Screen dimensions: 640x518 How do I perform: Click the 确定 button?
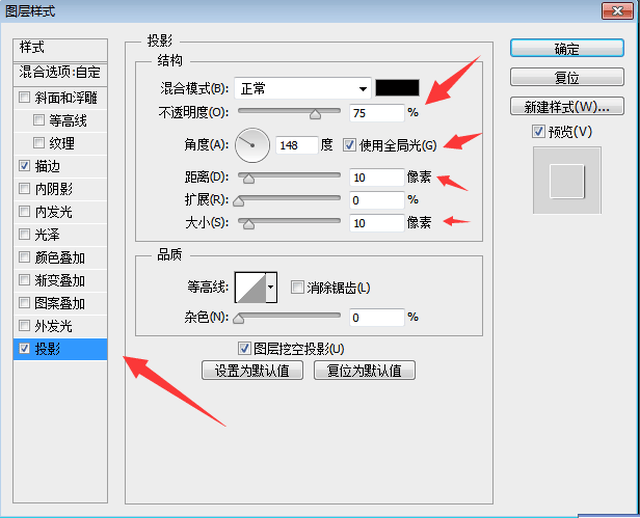pos(567,48)
